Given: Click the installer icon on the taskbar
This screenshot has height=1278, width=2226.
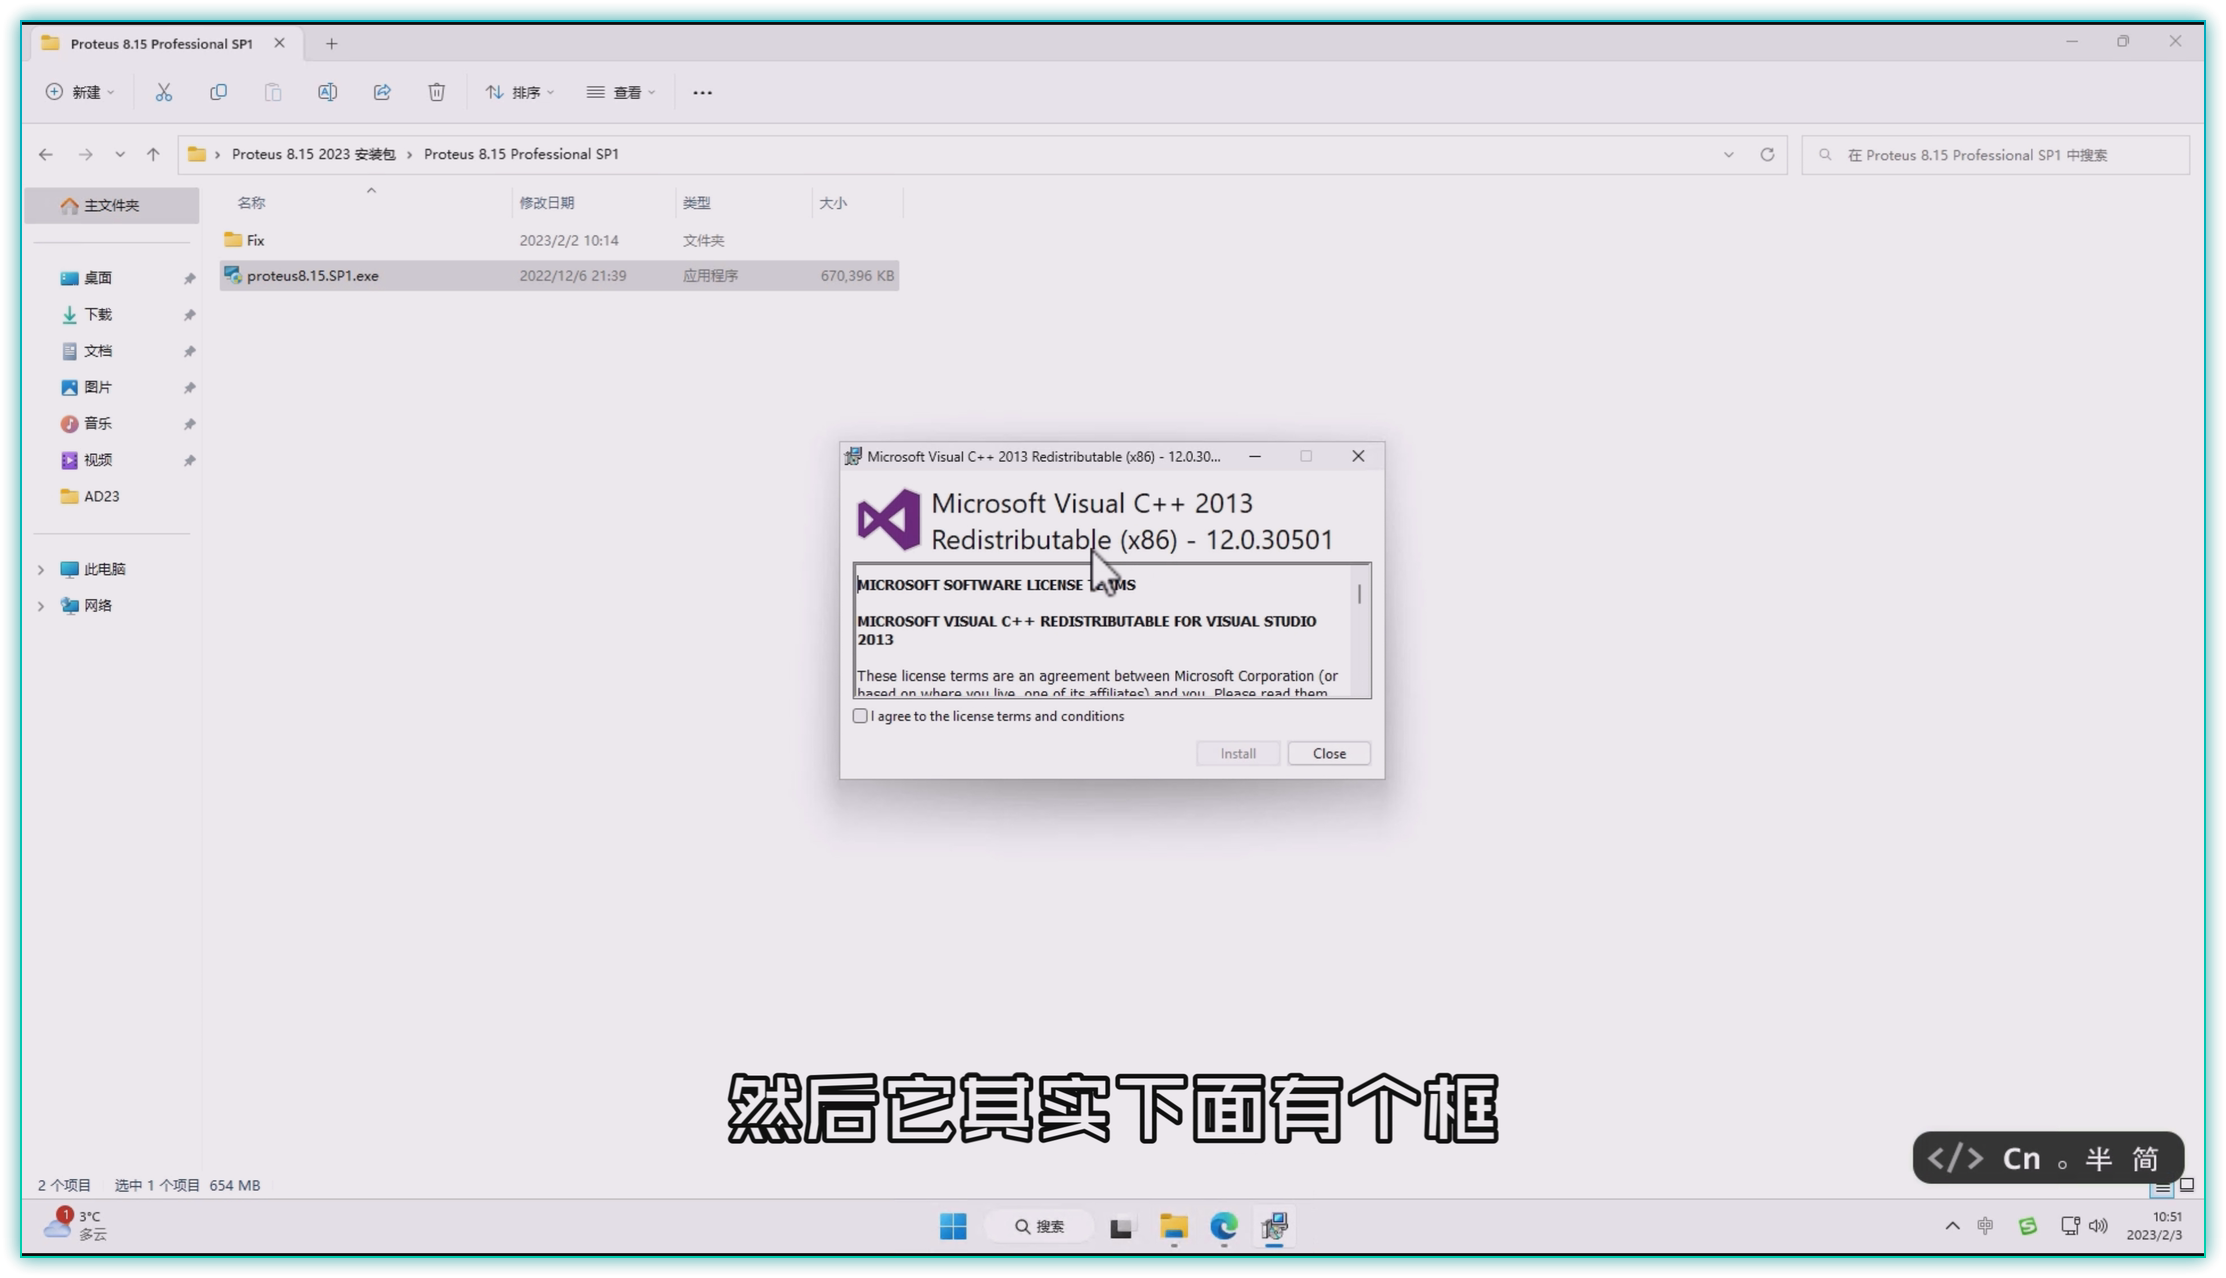Looking at the screenshot, I should point(1274,1226).
